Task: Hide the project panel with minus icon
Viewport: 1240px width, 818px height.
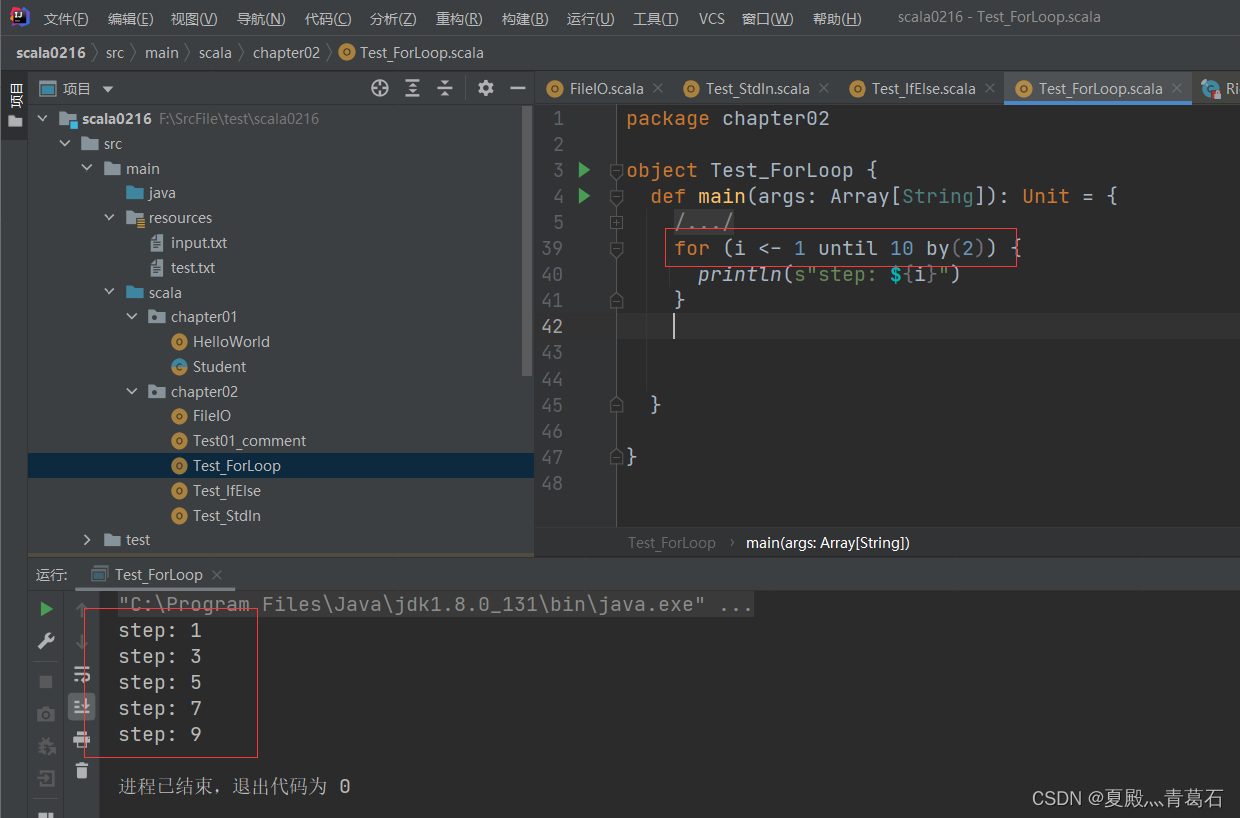Action: pos(518,88)
